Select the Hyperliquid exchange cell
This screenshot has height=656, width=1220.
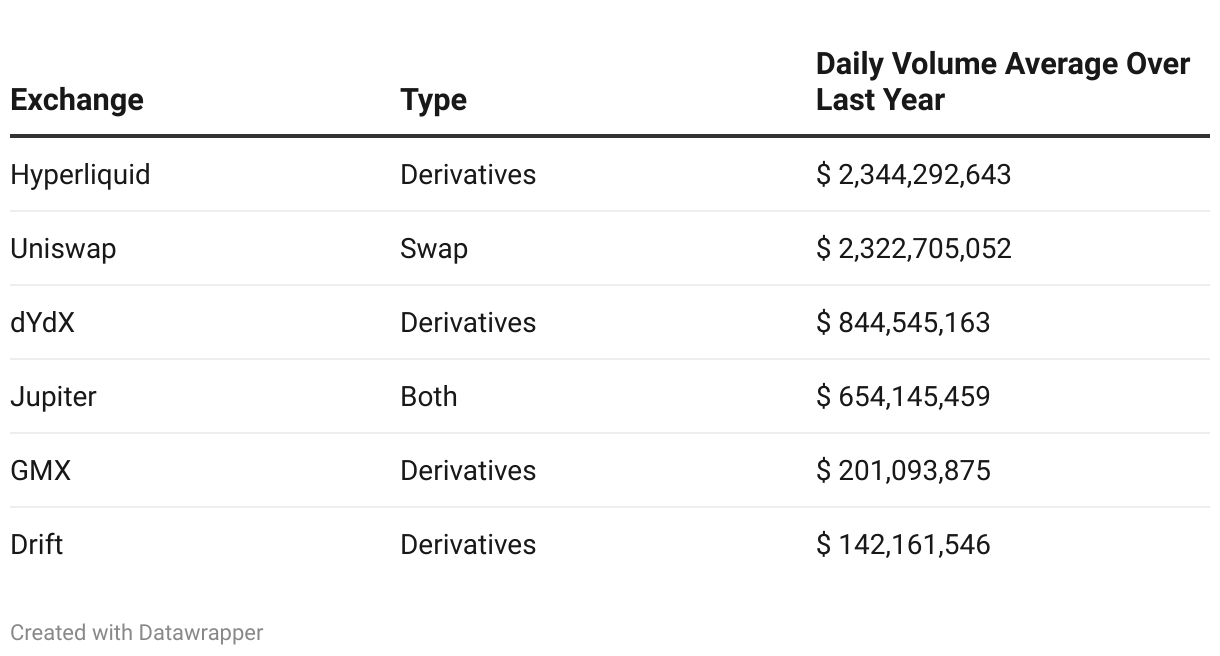(80, 175)
